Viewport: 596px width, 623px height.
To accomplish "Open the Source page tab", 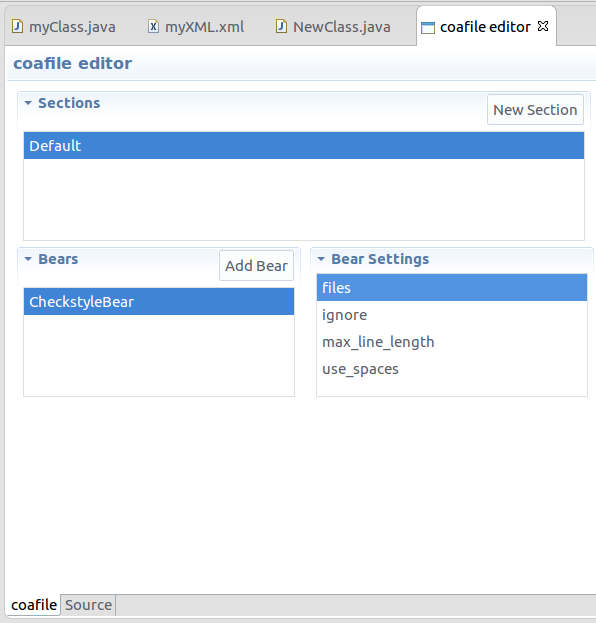I will pyautogui.click(x=88, y=605).
